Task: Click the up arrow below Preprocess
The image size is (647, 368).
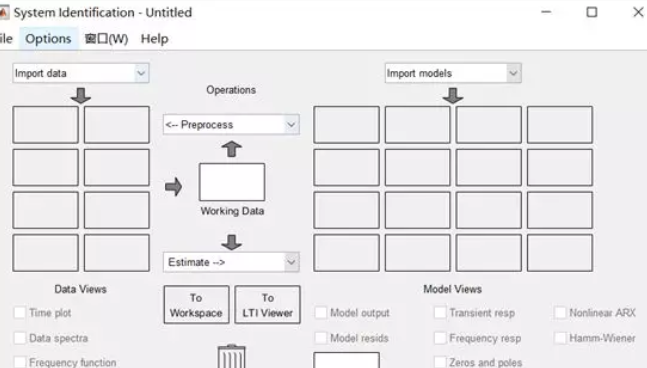Action: [x=231, y=149]
